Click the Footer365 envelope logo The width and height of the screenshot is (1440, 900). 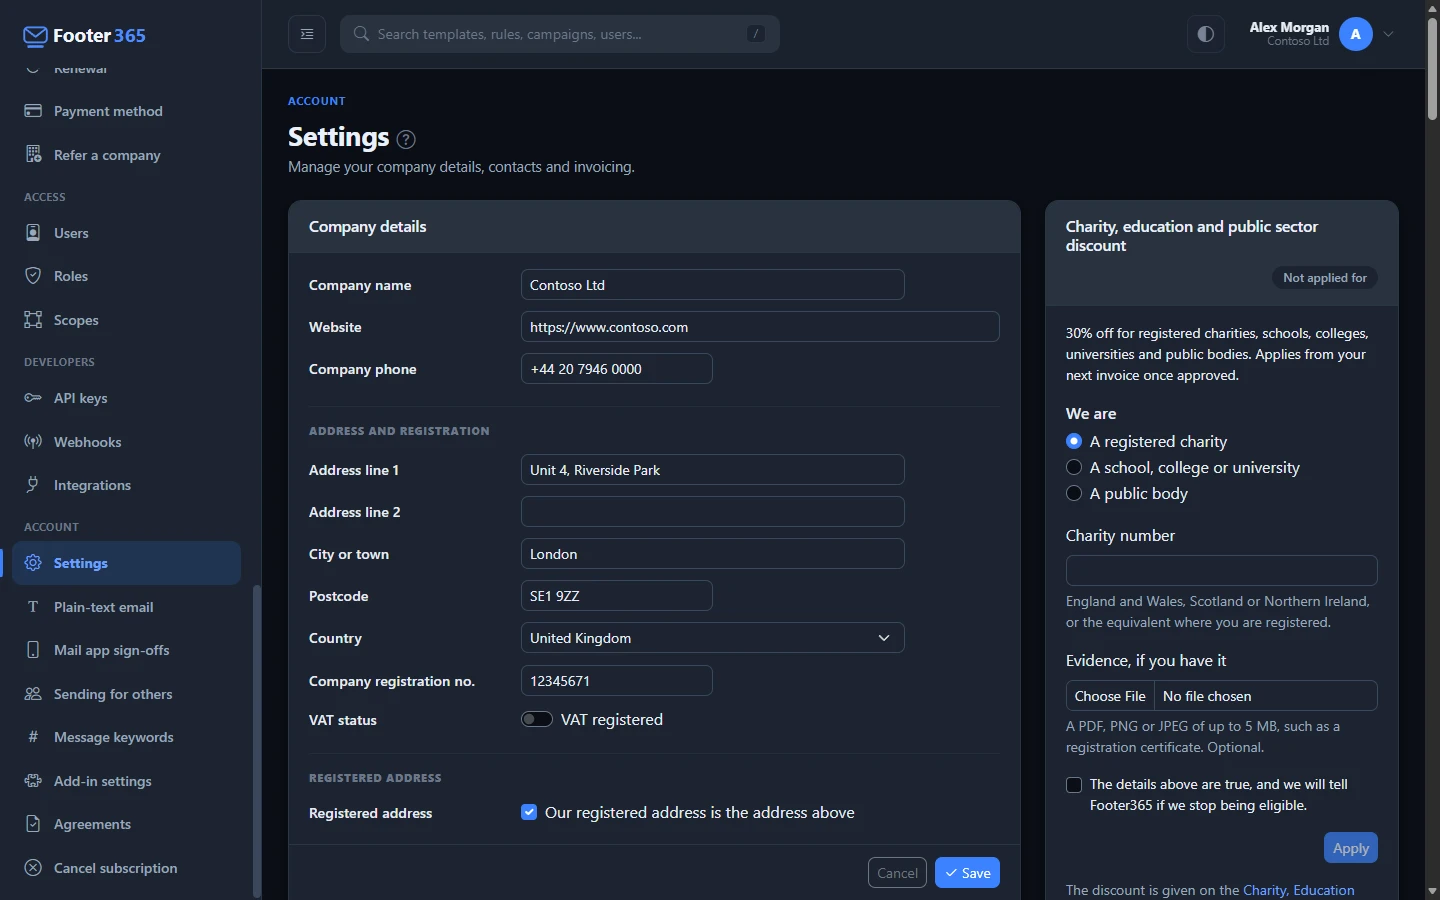pyautogui.click(x=35, y=37)
